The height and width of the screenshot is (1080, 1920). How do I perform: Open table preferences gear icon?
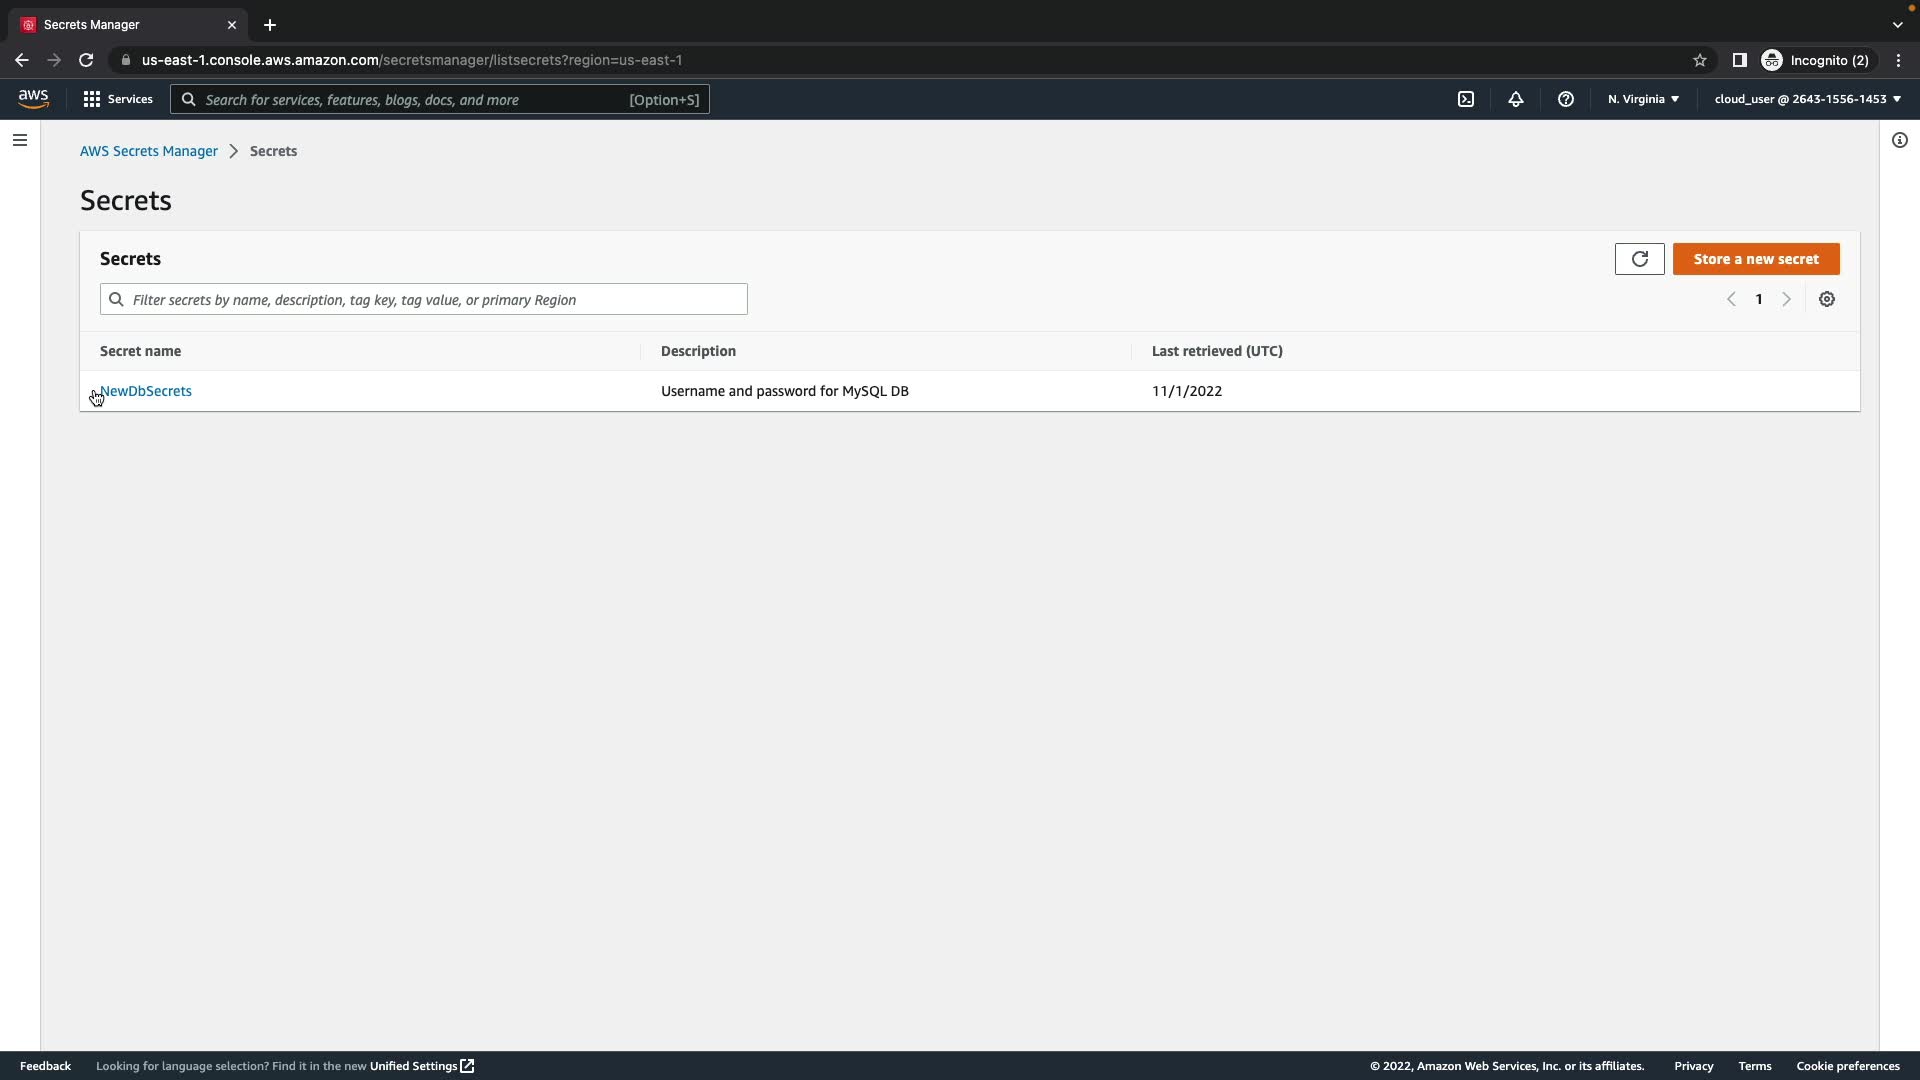click(1827, 299)
